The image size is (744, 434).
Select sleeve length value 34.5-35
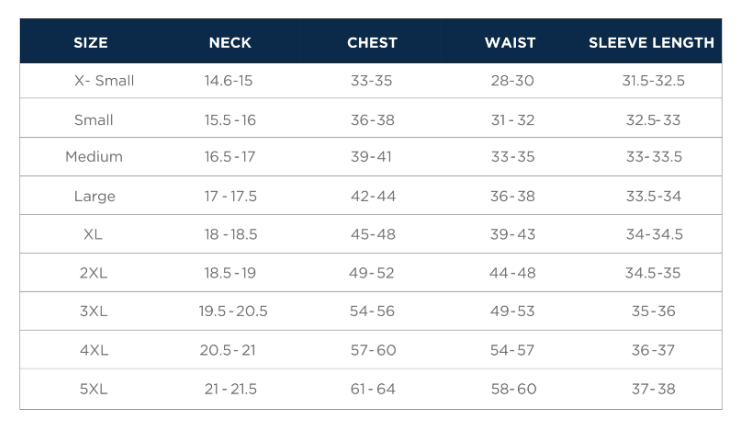coord(653,273)
